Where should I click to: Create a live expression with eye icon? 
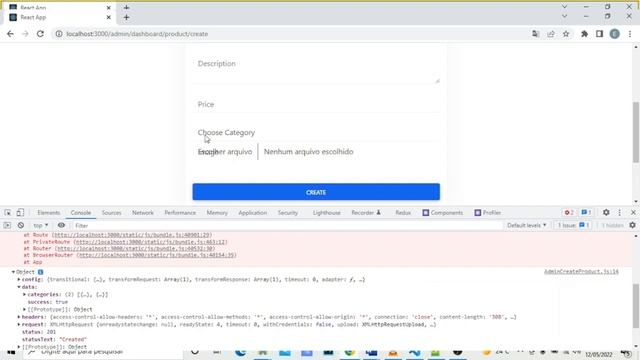click(61, 225)
